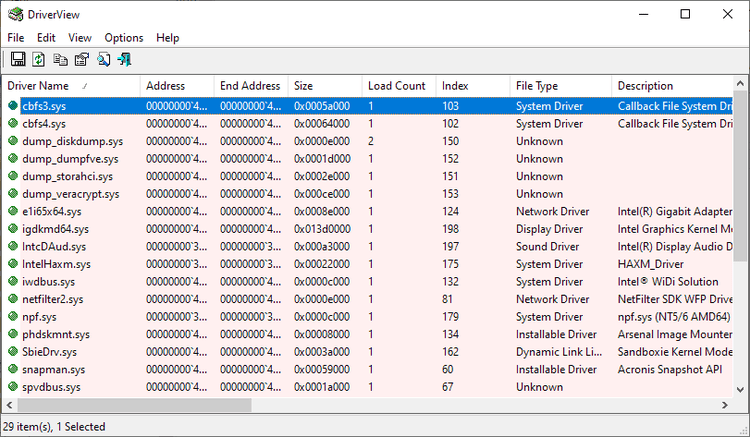Click the DriverView app icon in title bar
The height and width of the screenshot is (437, 750).
tap(15, 14)
